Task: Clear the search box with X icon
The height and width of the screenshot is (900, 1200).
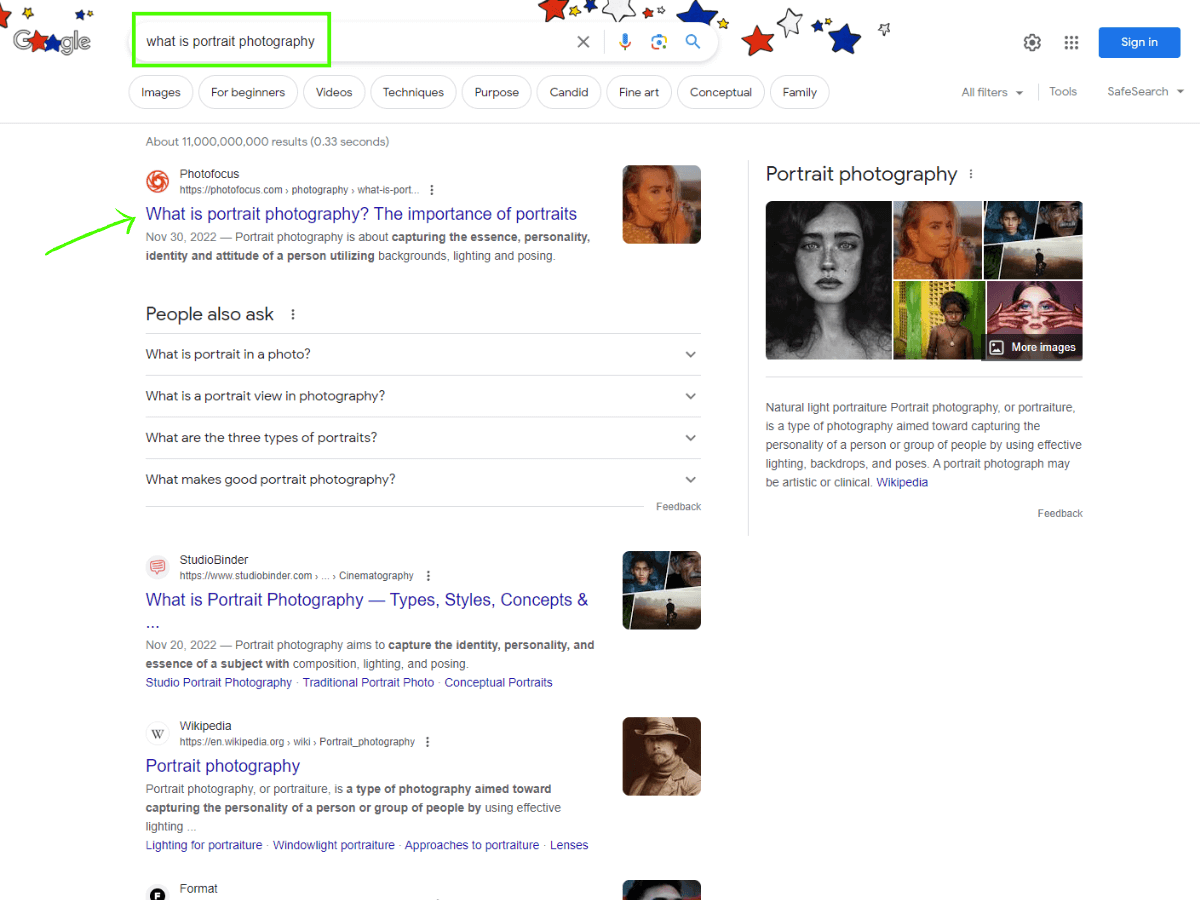Action: [x=583, y=42]
